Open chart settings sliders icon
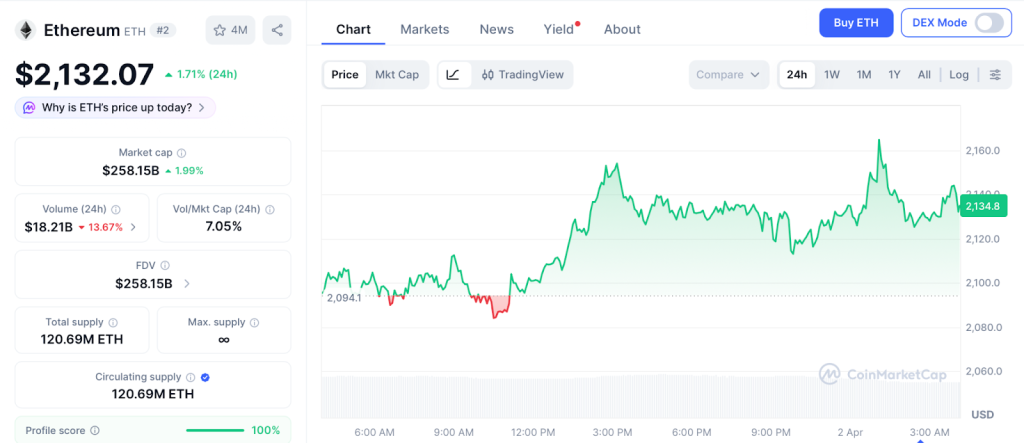Screen dimensions: 1024x443 (995, 75)
